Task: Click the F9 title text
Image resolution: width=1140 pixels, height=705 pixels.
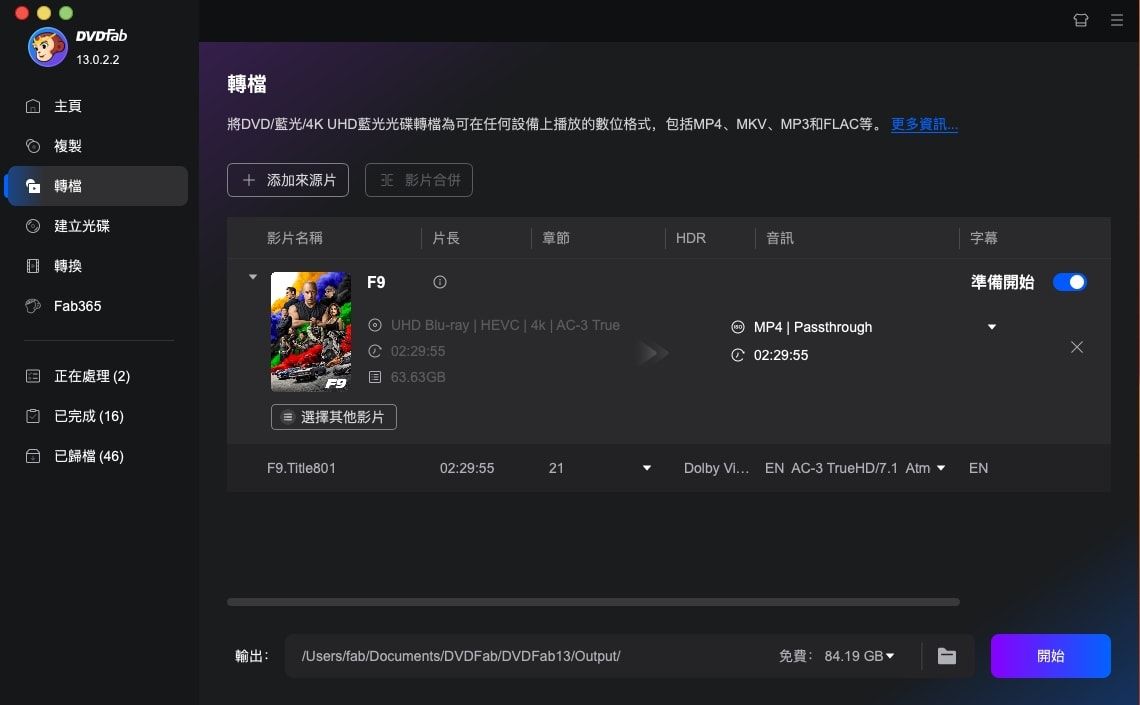Action: point(376,282)
